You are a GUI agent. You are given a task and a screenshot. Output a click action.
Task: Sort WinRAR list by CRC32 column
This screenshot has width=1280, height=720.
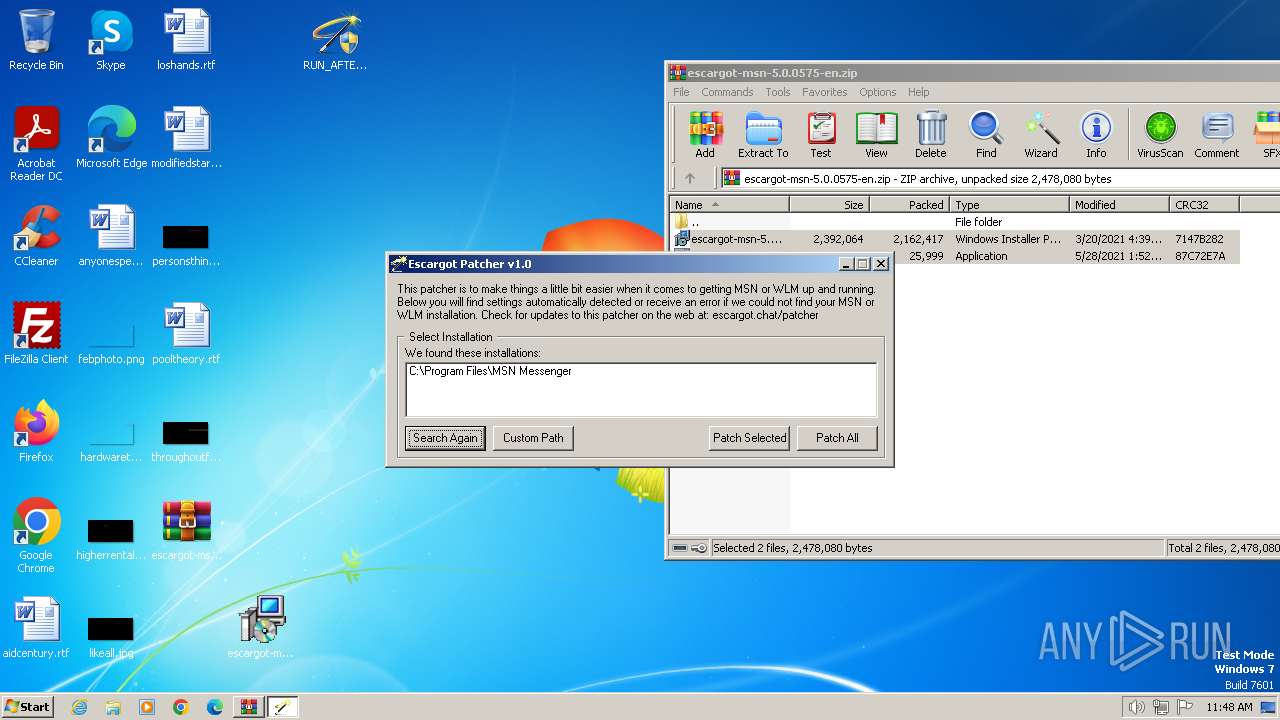click(x=1204, y=205)
